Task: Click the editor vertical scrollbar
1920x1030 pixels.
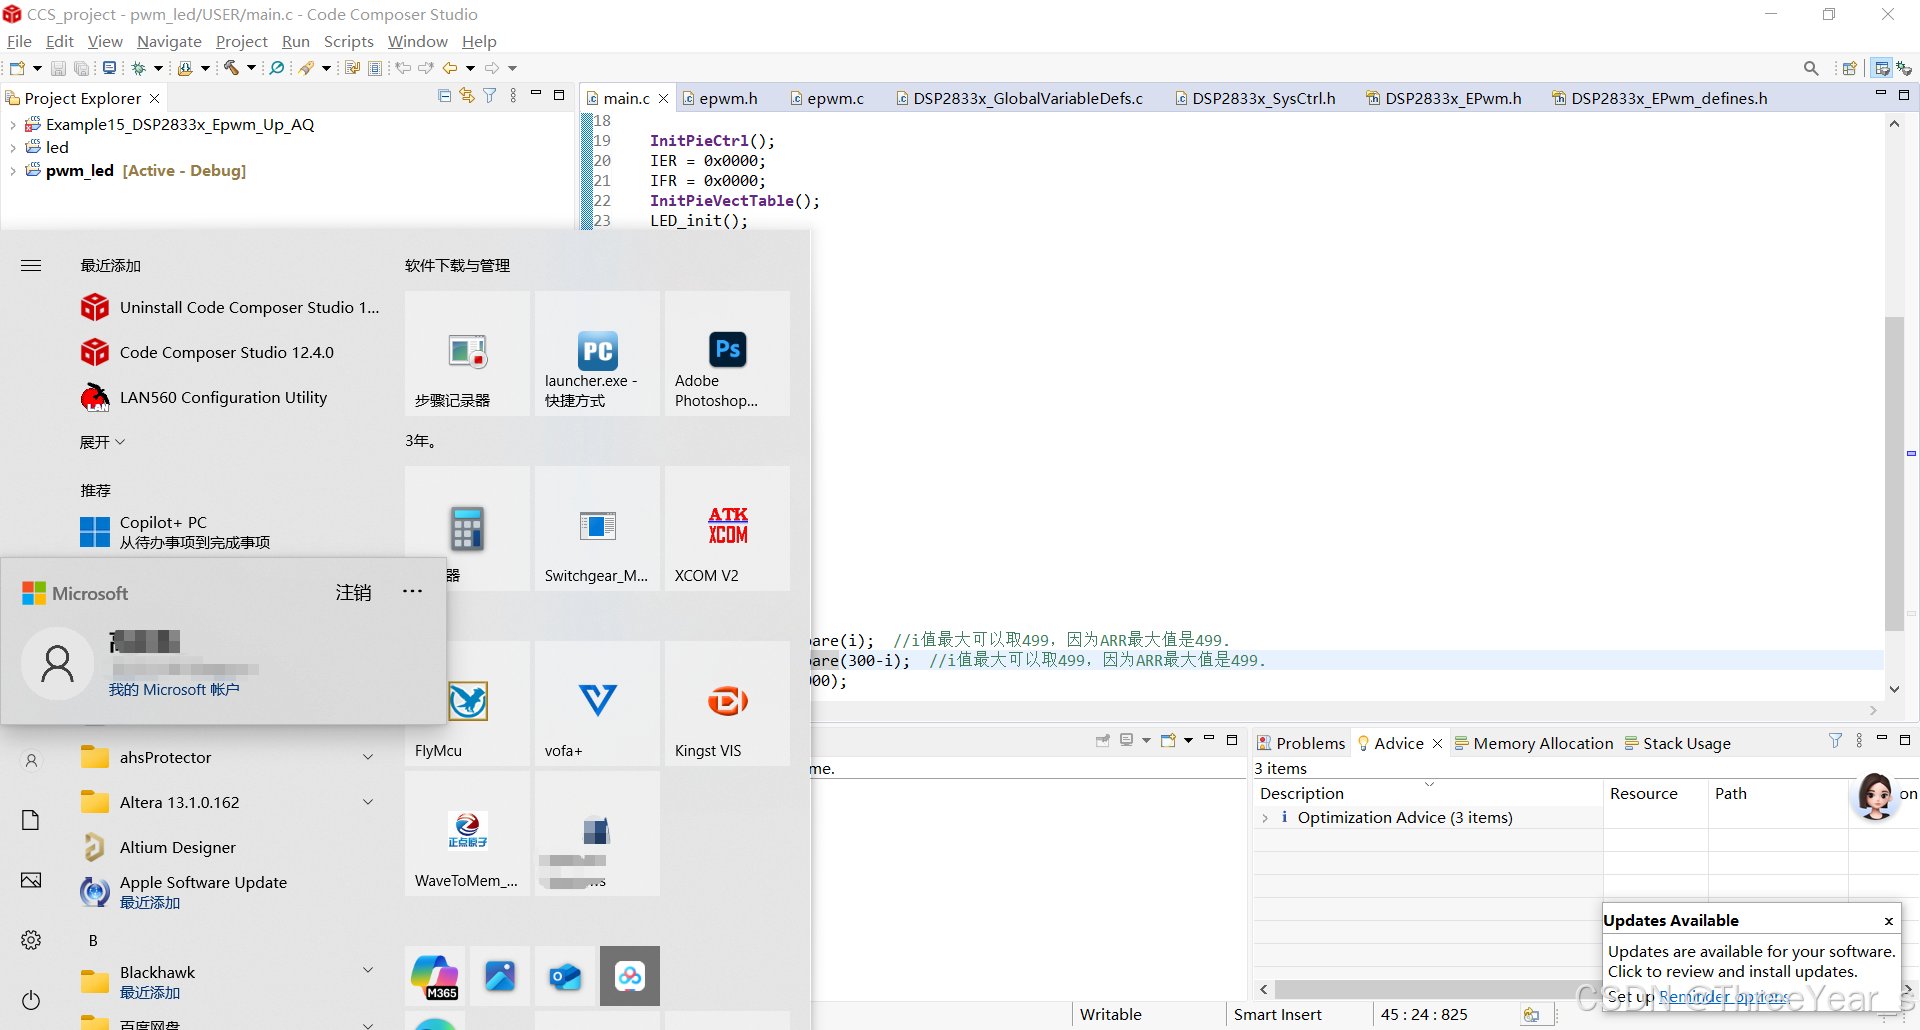Action: pyautogui.click(x=1893, y=473)
